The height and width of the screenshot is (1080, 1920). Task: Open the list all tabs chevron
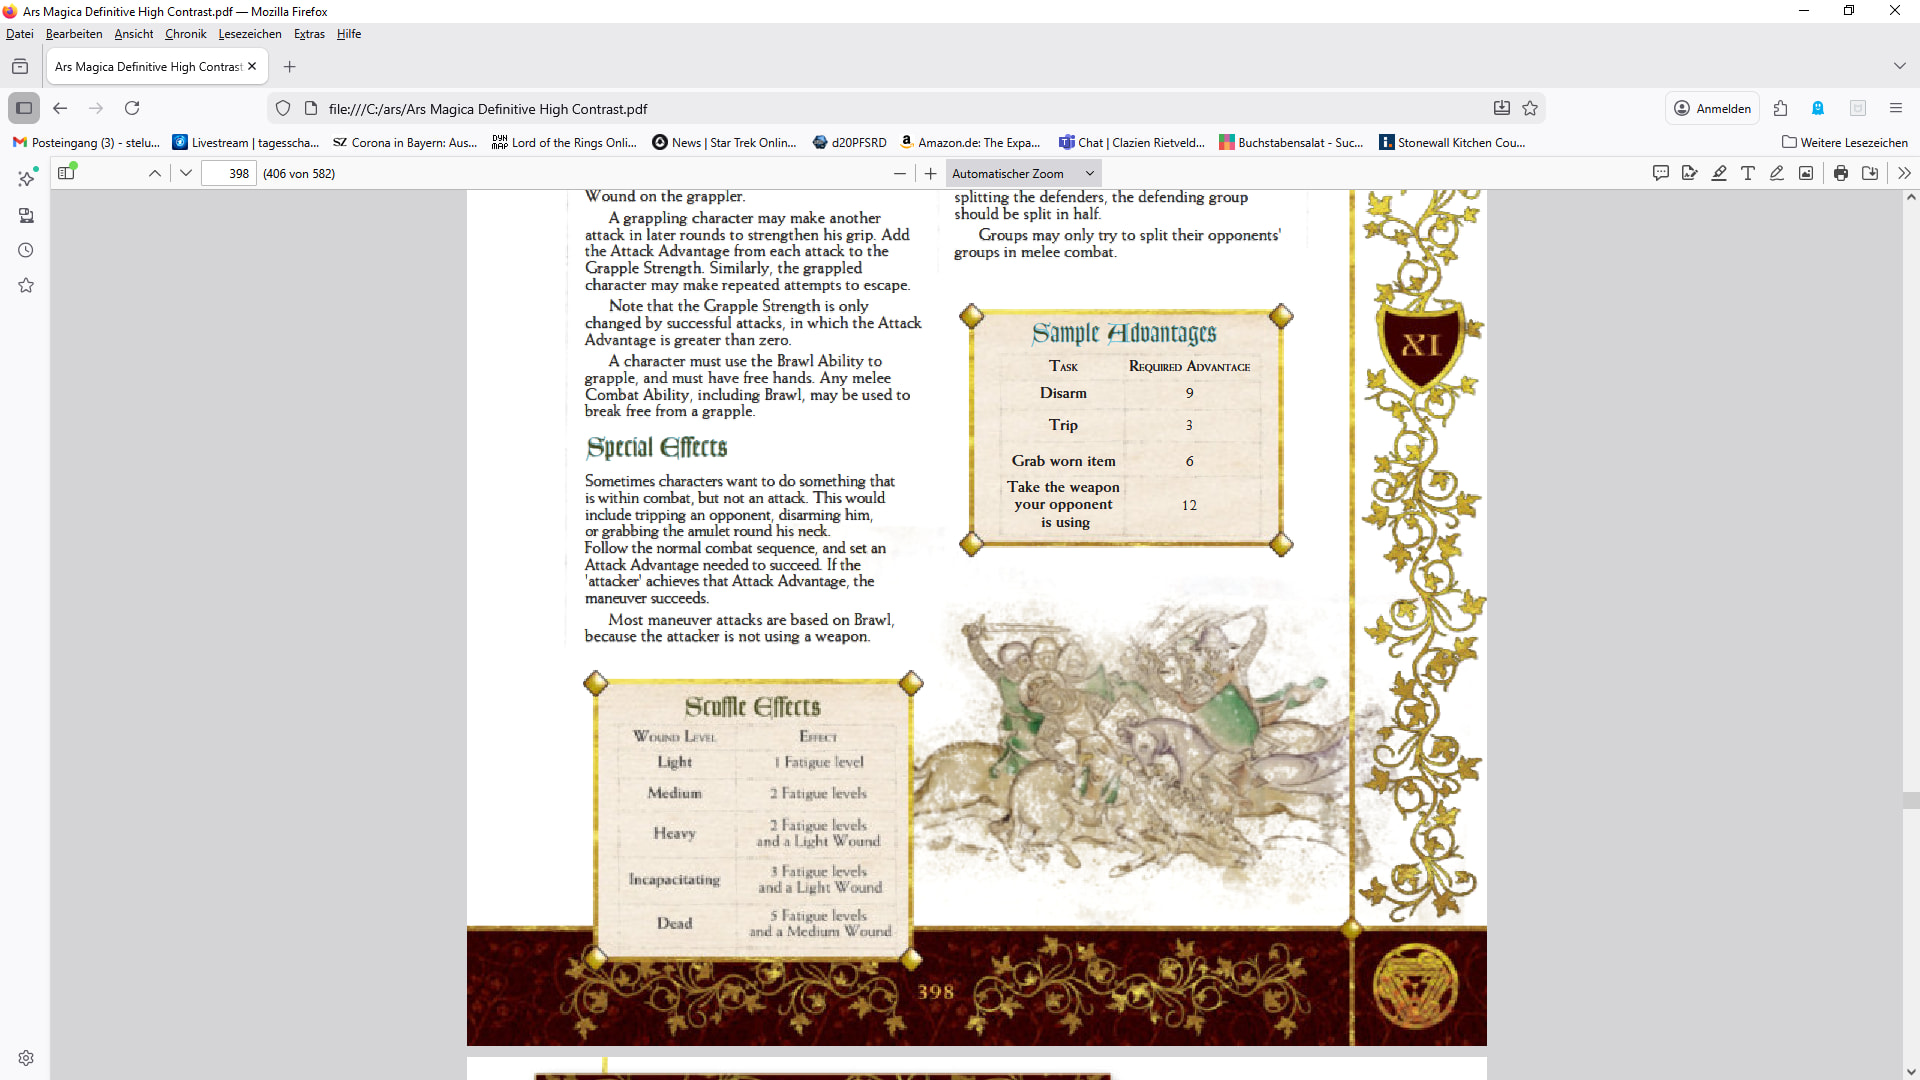point(1899,66)
